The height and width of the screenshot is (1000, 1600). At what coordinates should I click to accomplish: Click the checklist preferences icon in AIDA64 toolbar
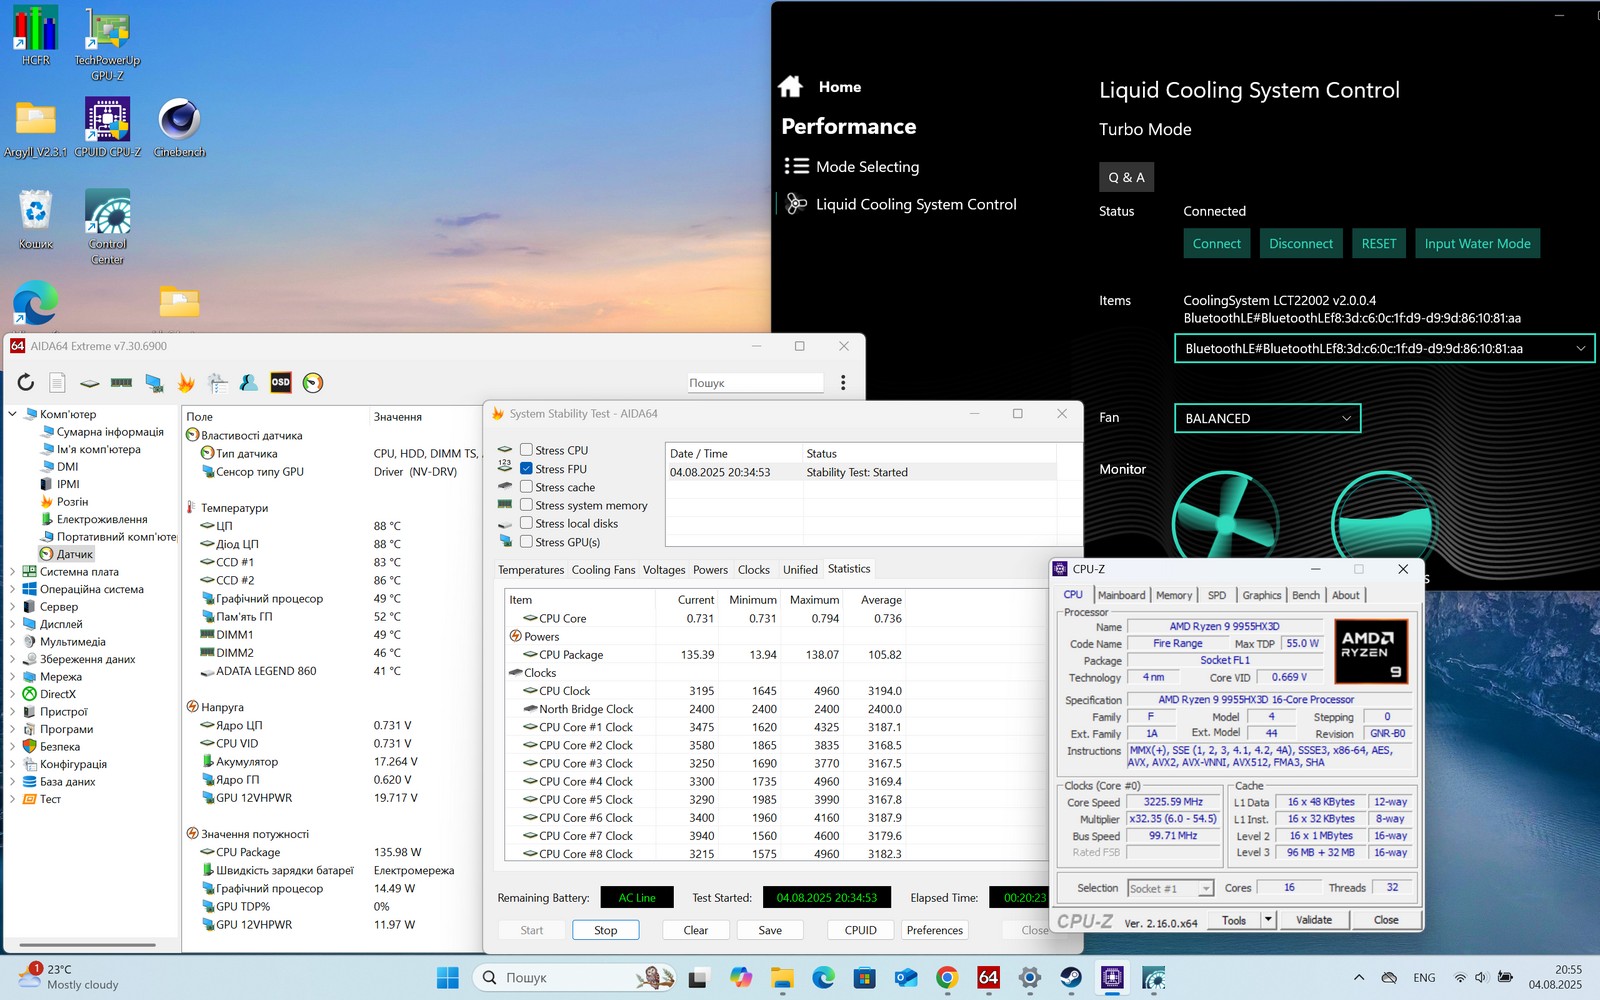[217, 382]
